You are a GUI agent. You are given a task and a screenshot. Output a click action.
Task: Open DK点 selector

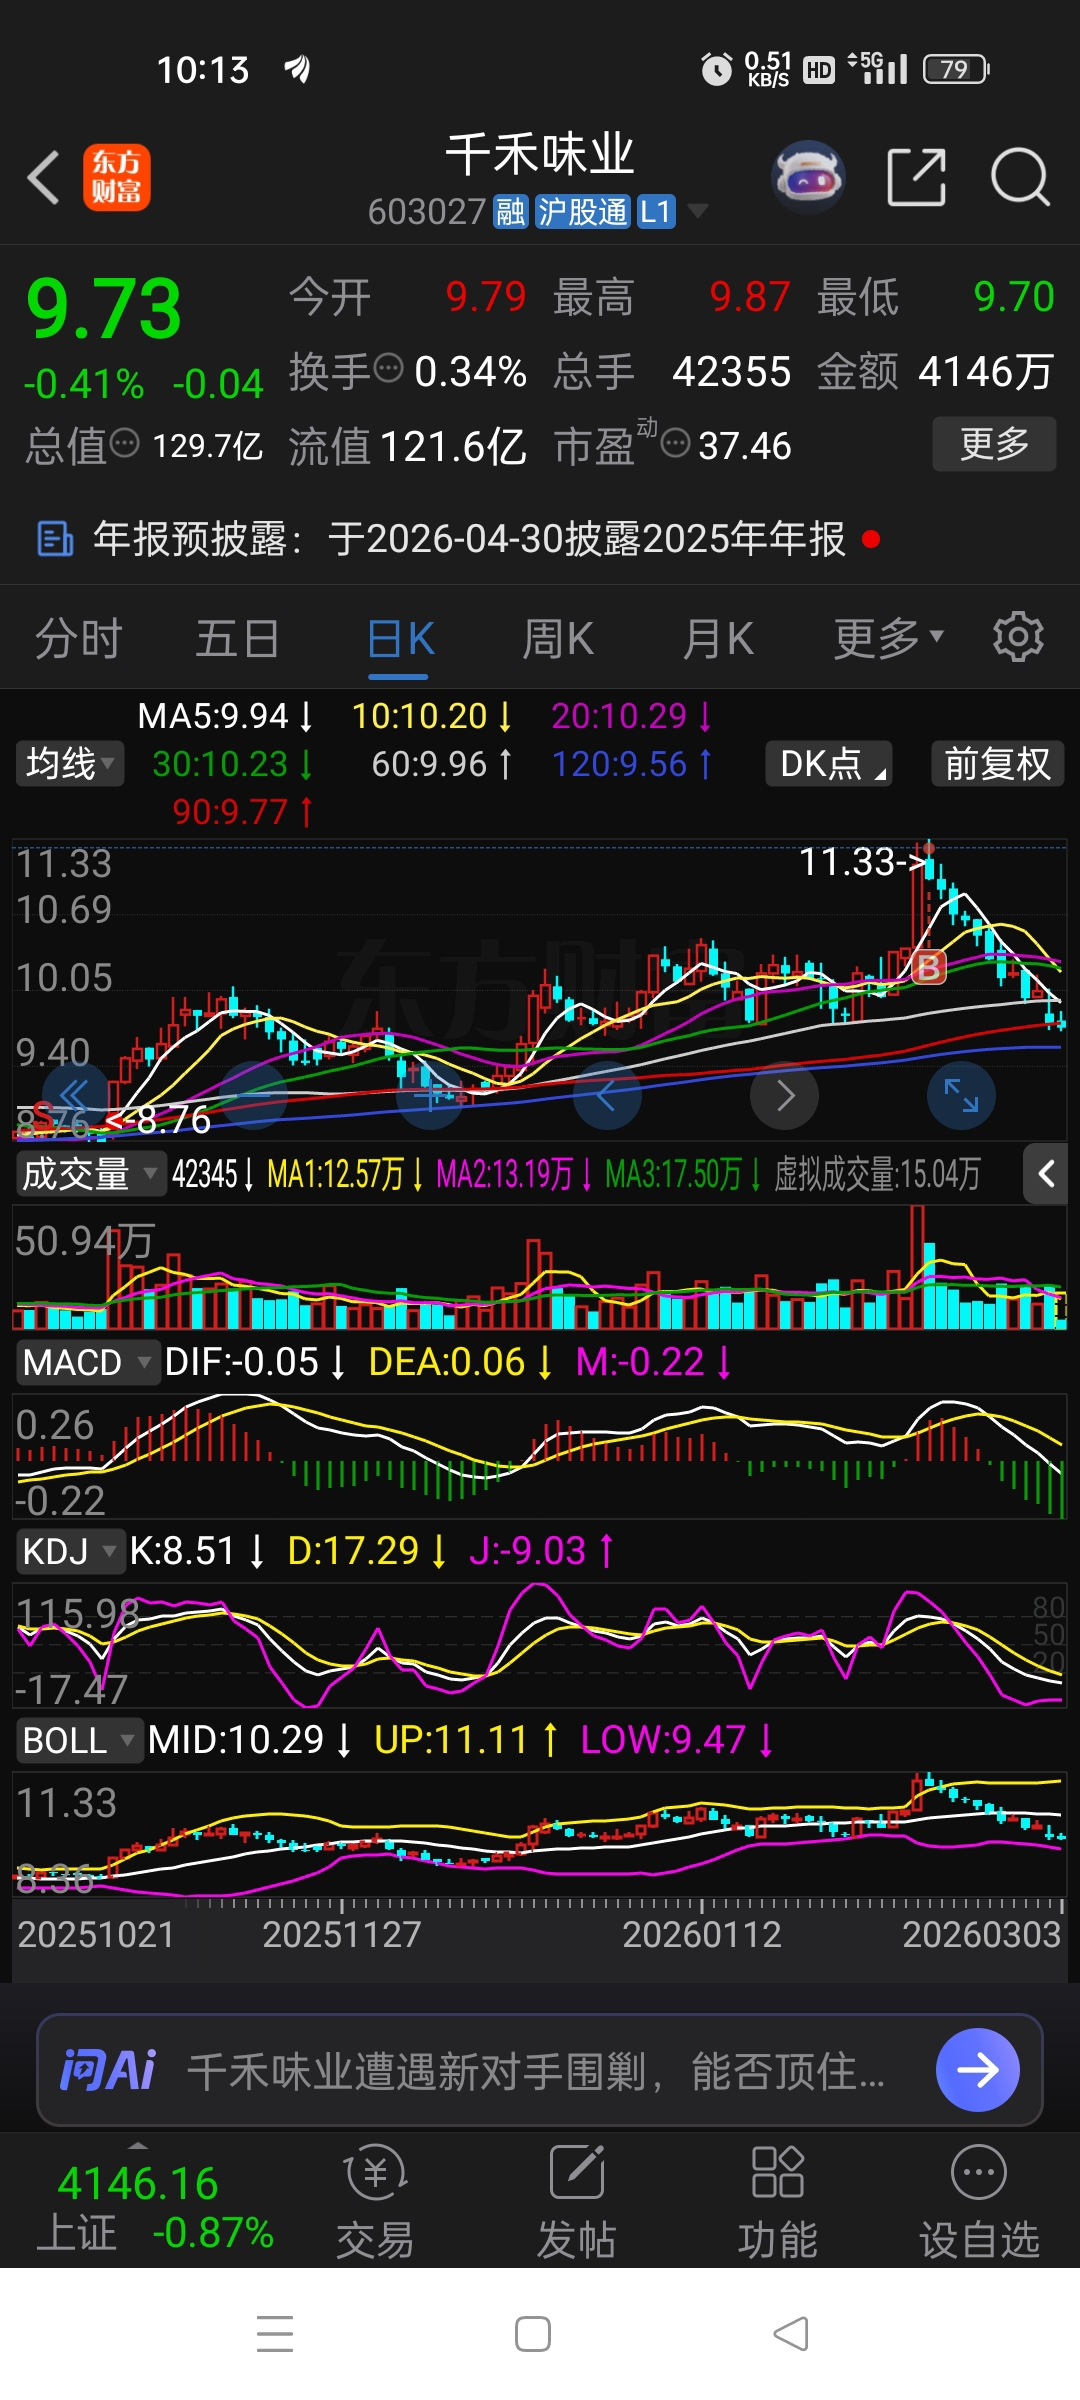[x=829, y=763]
